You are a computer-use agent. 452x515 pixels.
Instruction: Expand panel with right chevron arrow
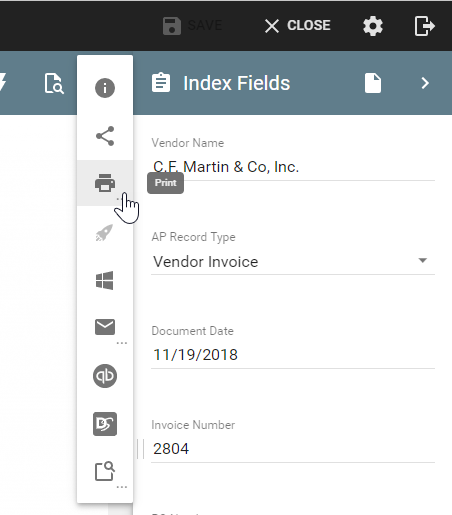[x=425, y=83]
